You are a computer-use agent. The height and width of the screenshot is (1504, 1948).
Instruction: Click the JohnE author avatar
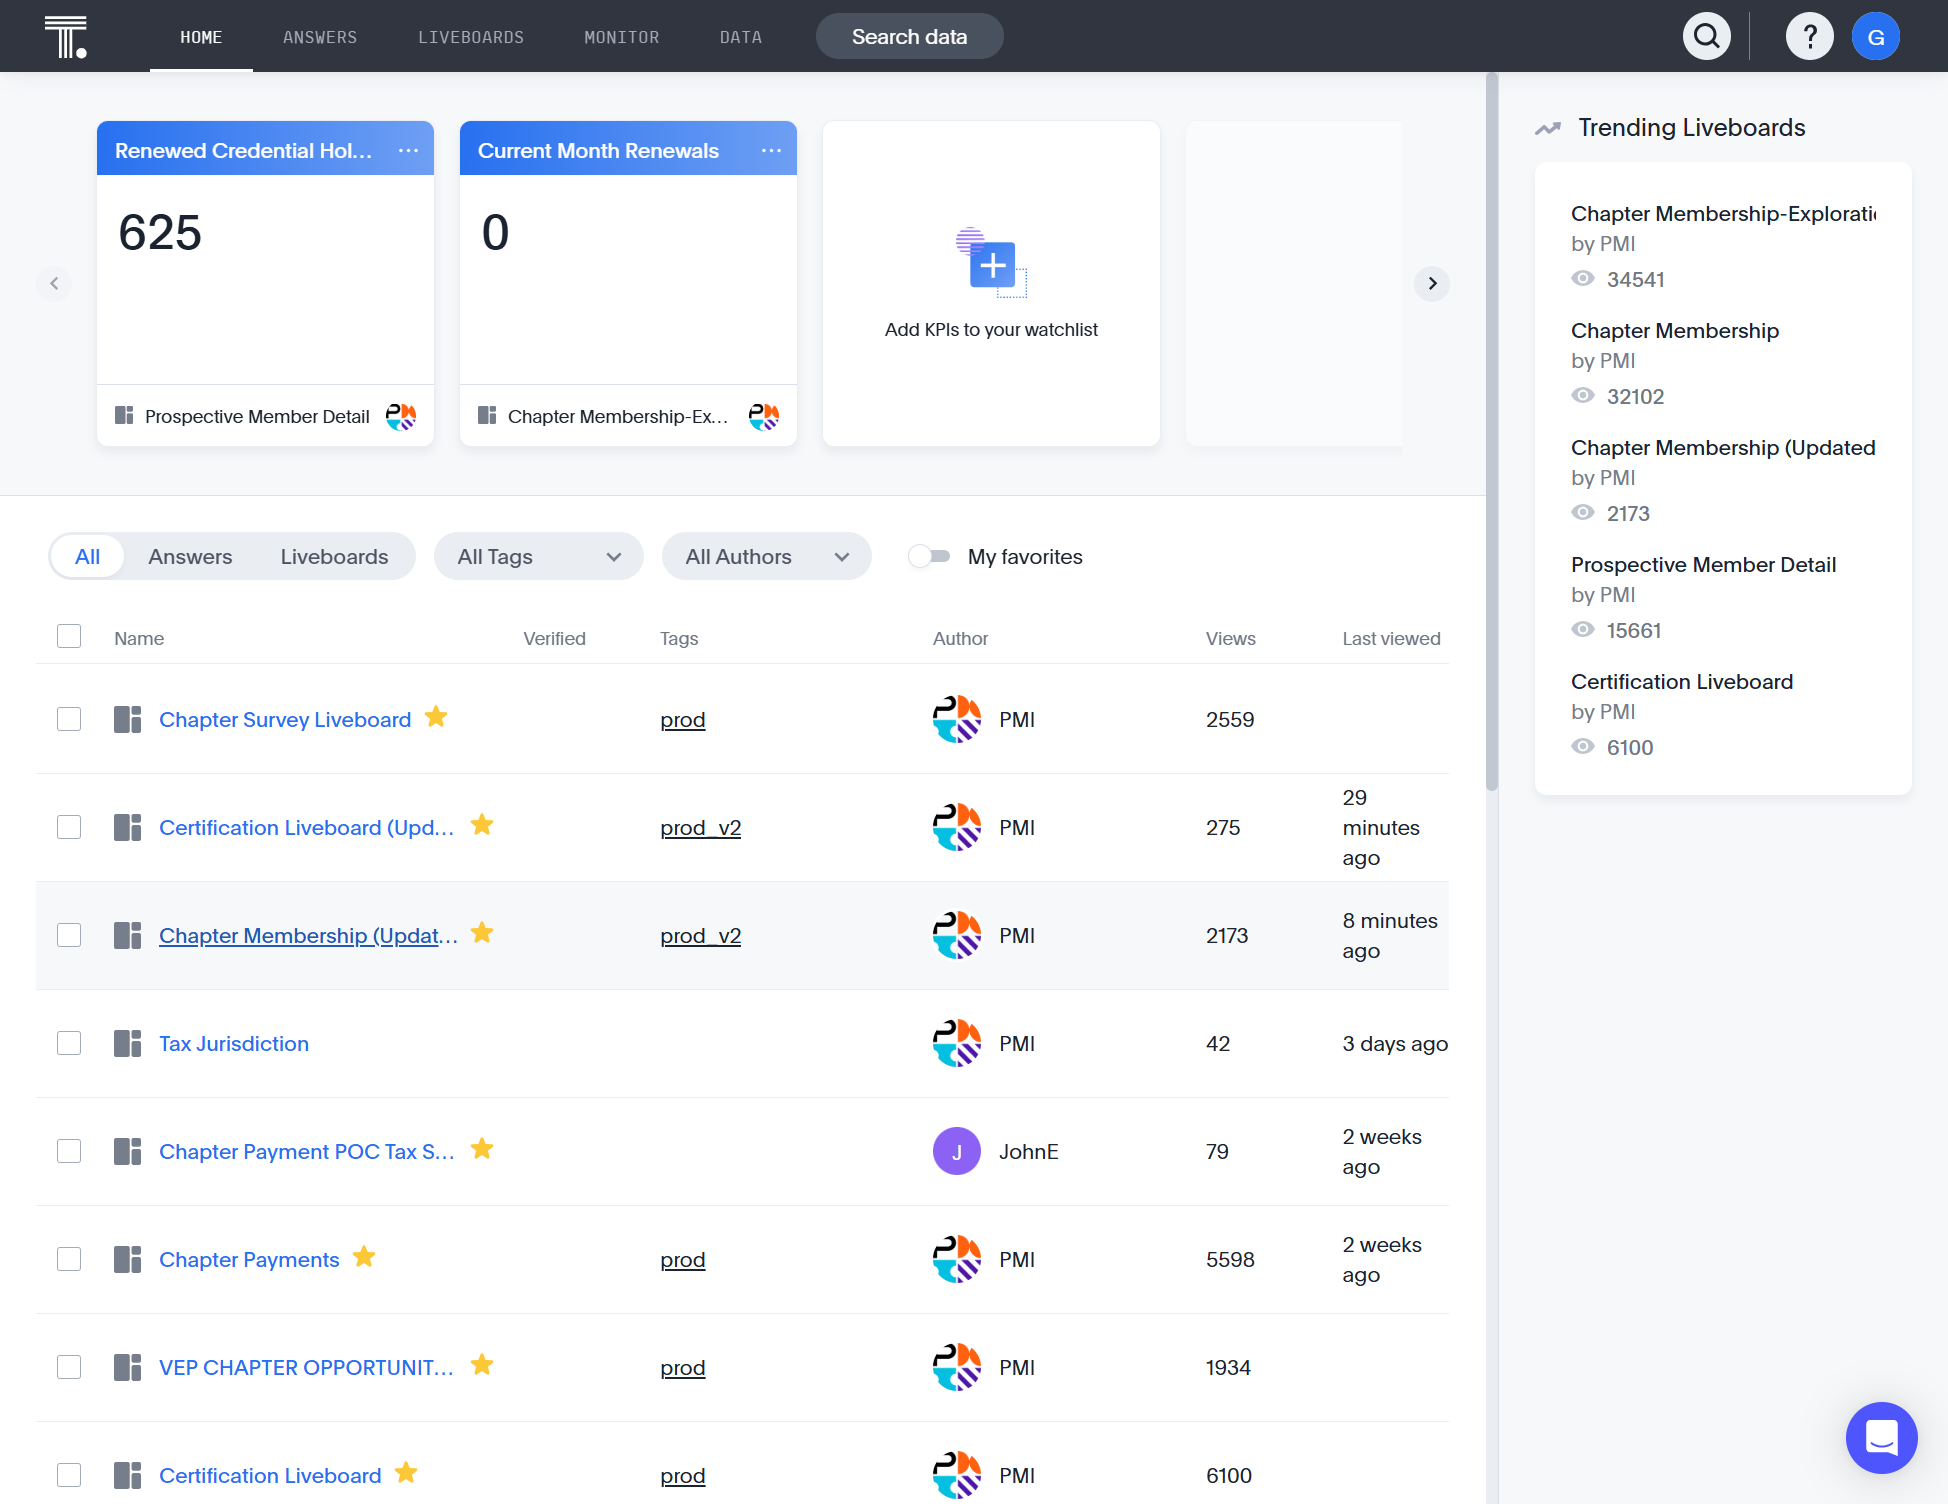[957, 1151]
